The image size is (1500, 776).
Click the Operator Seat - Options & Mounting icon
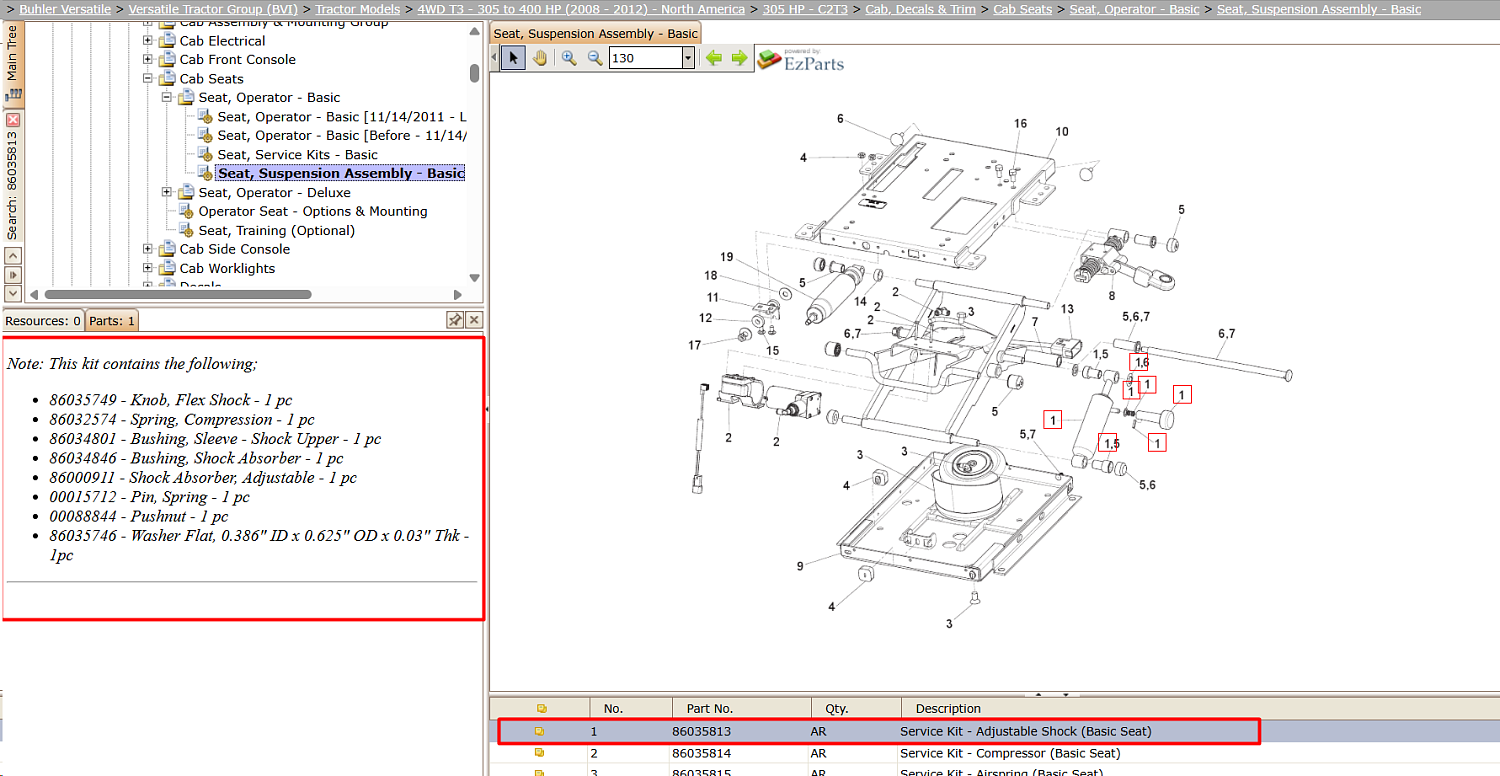[x=186, y=212]
